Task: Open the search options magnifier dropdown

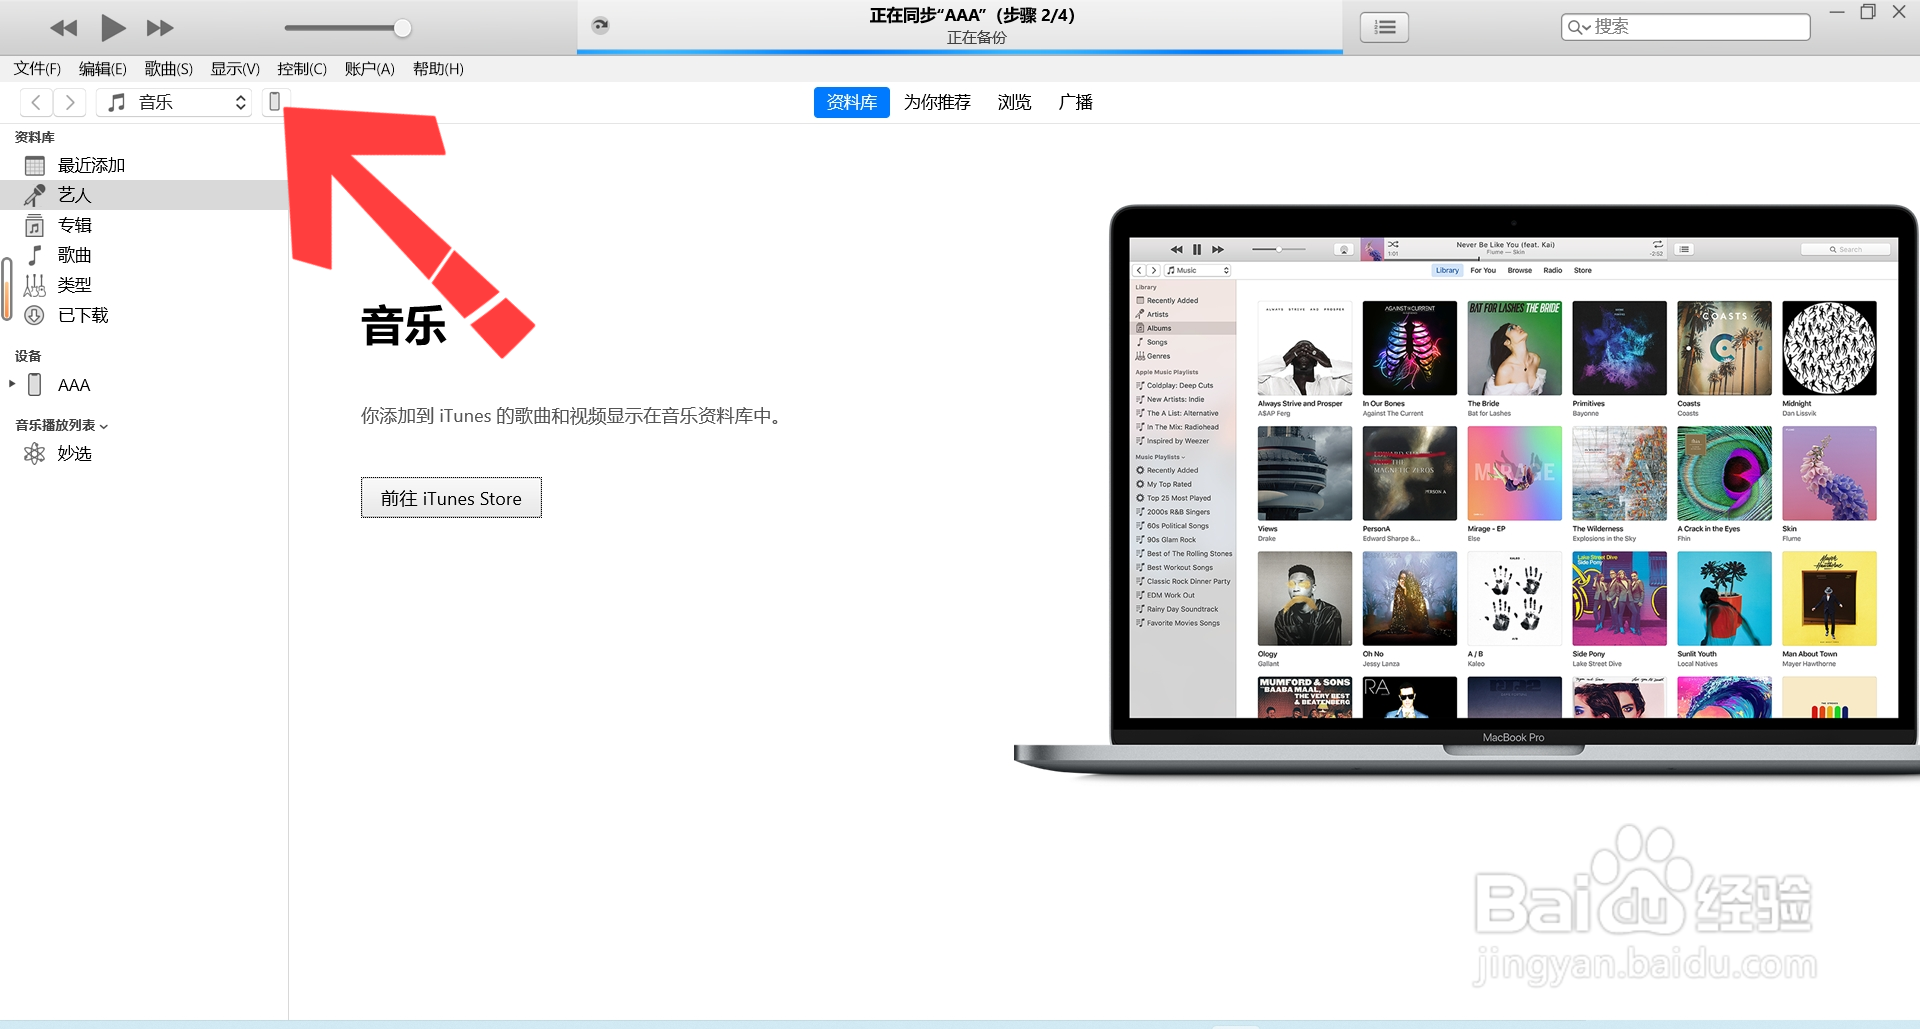Action: [1579, 27]
